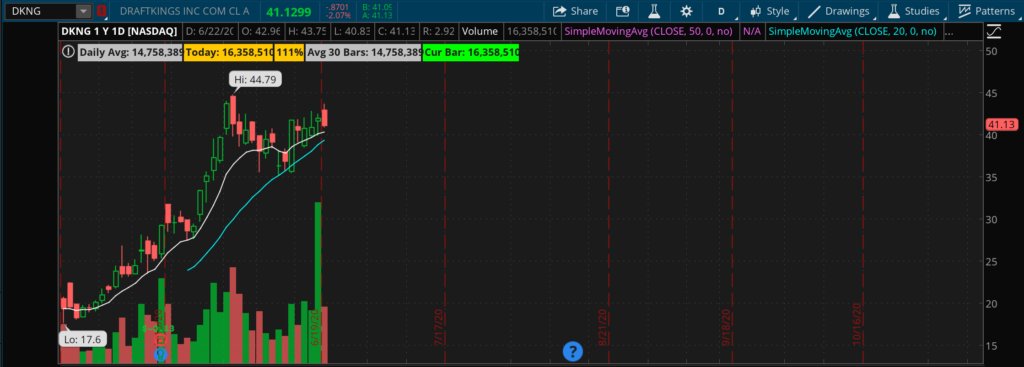Click the DKNG 1 Y 1D [NASDAQ] title
The height and width of the screenshot is (367, 1024).
coord(119,31)
